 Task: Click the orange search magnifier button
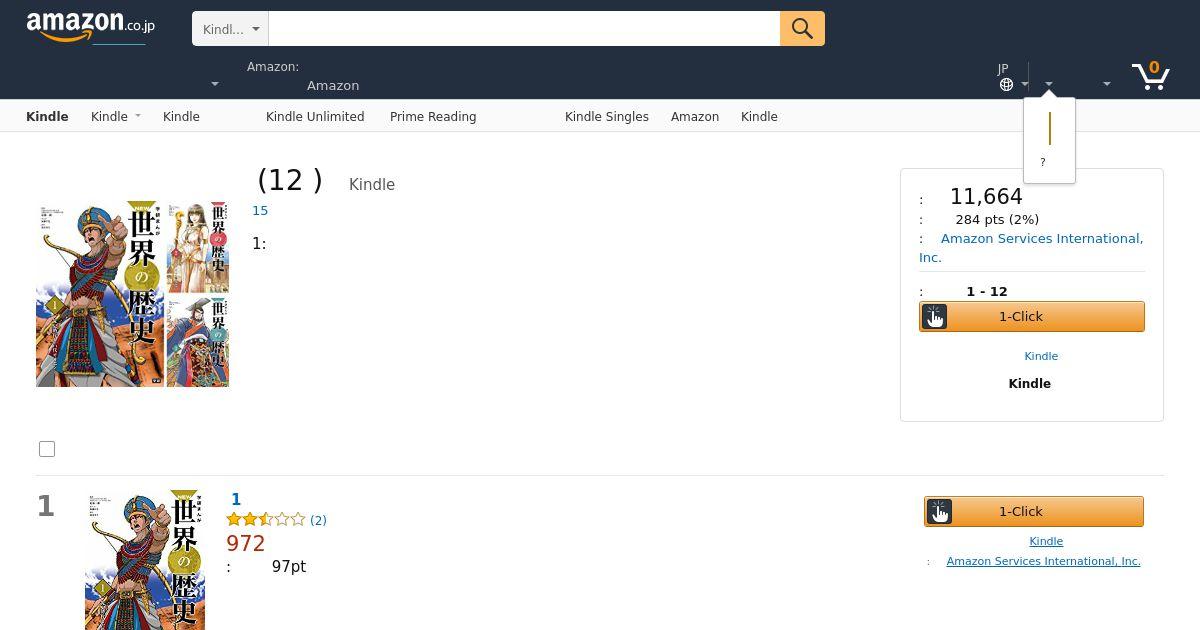click(x=802, y=28)
